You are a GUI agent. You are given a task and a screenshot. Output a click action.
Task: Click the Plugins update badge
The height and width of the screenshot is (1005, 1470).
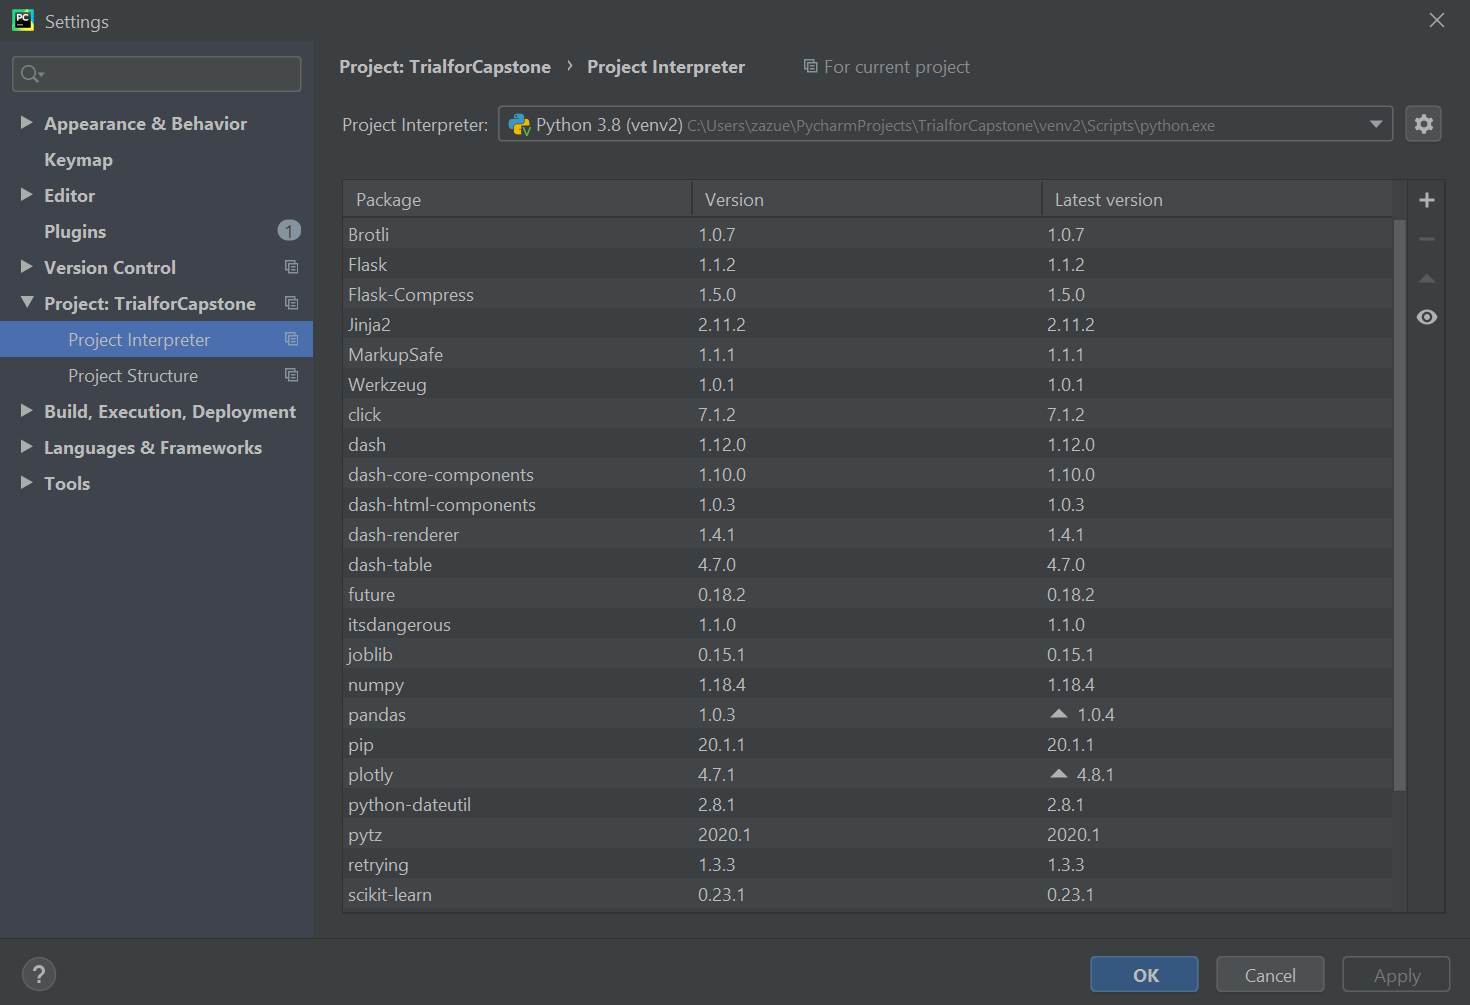tap(289, 231)
